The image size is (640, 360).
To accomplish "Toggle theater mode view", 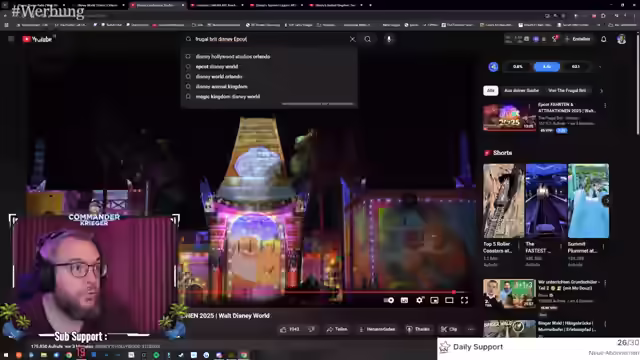I will click(449, 300).
